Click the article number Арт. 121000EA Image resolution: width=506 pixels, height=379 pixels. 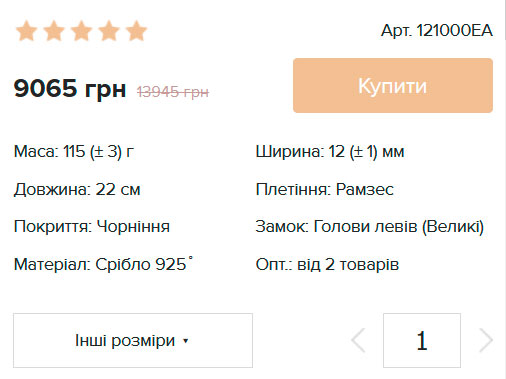click(x=437, y=31)
